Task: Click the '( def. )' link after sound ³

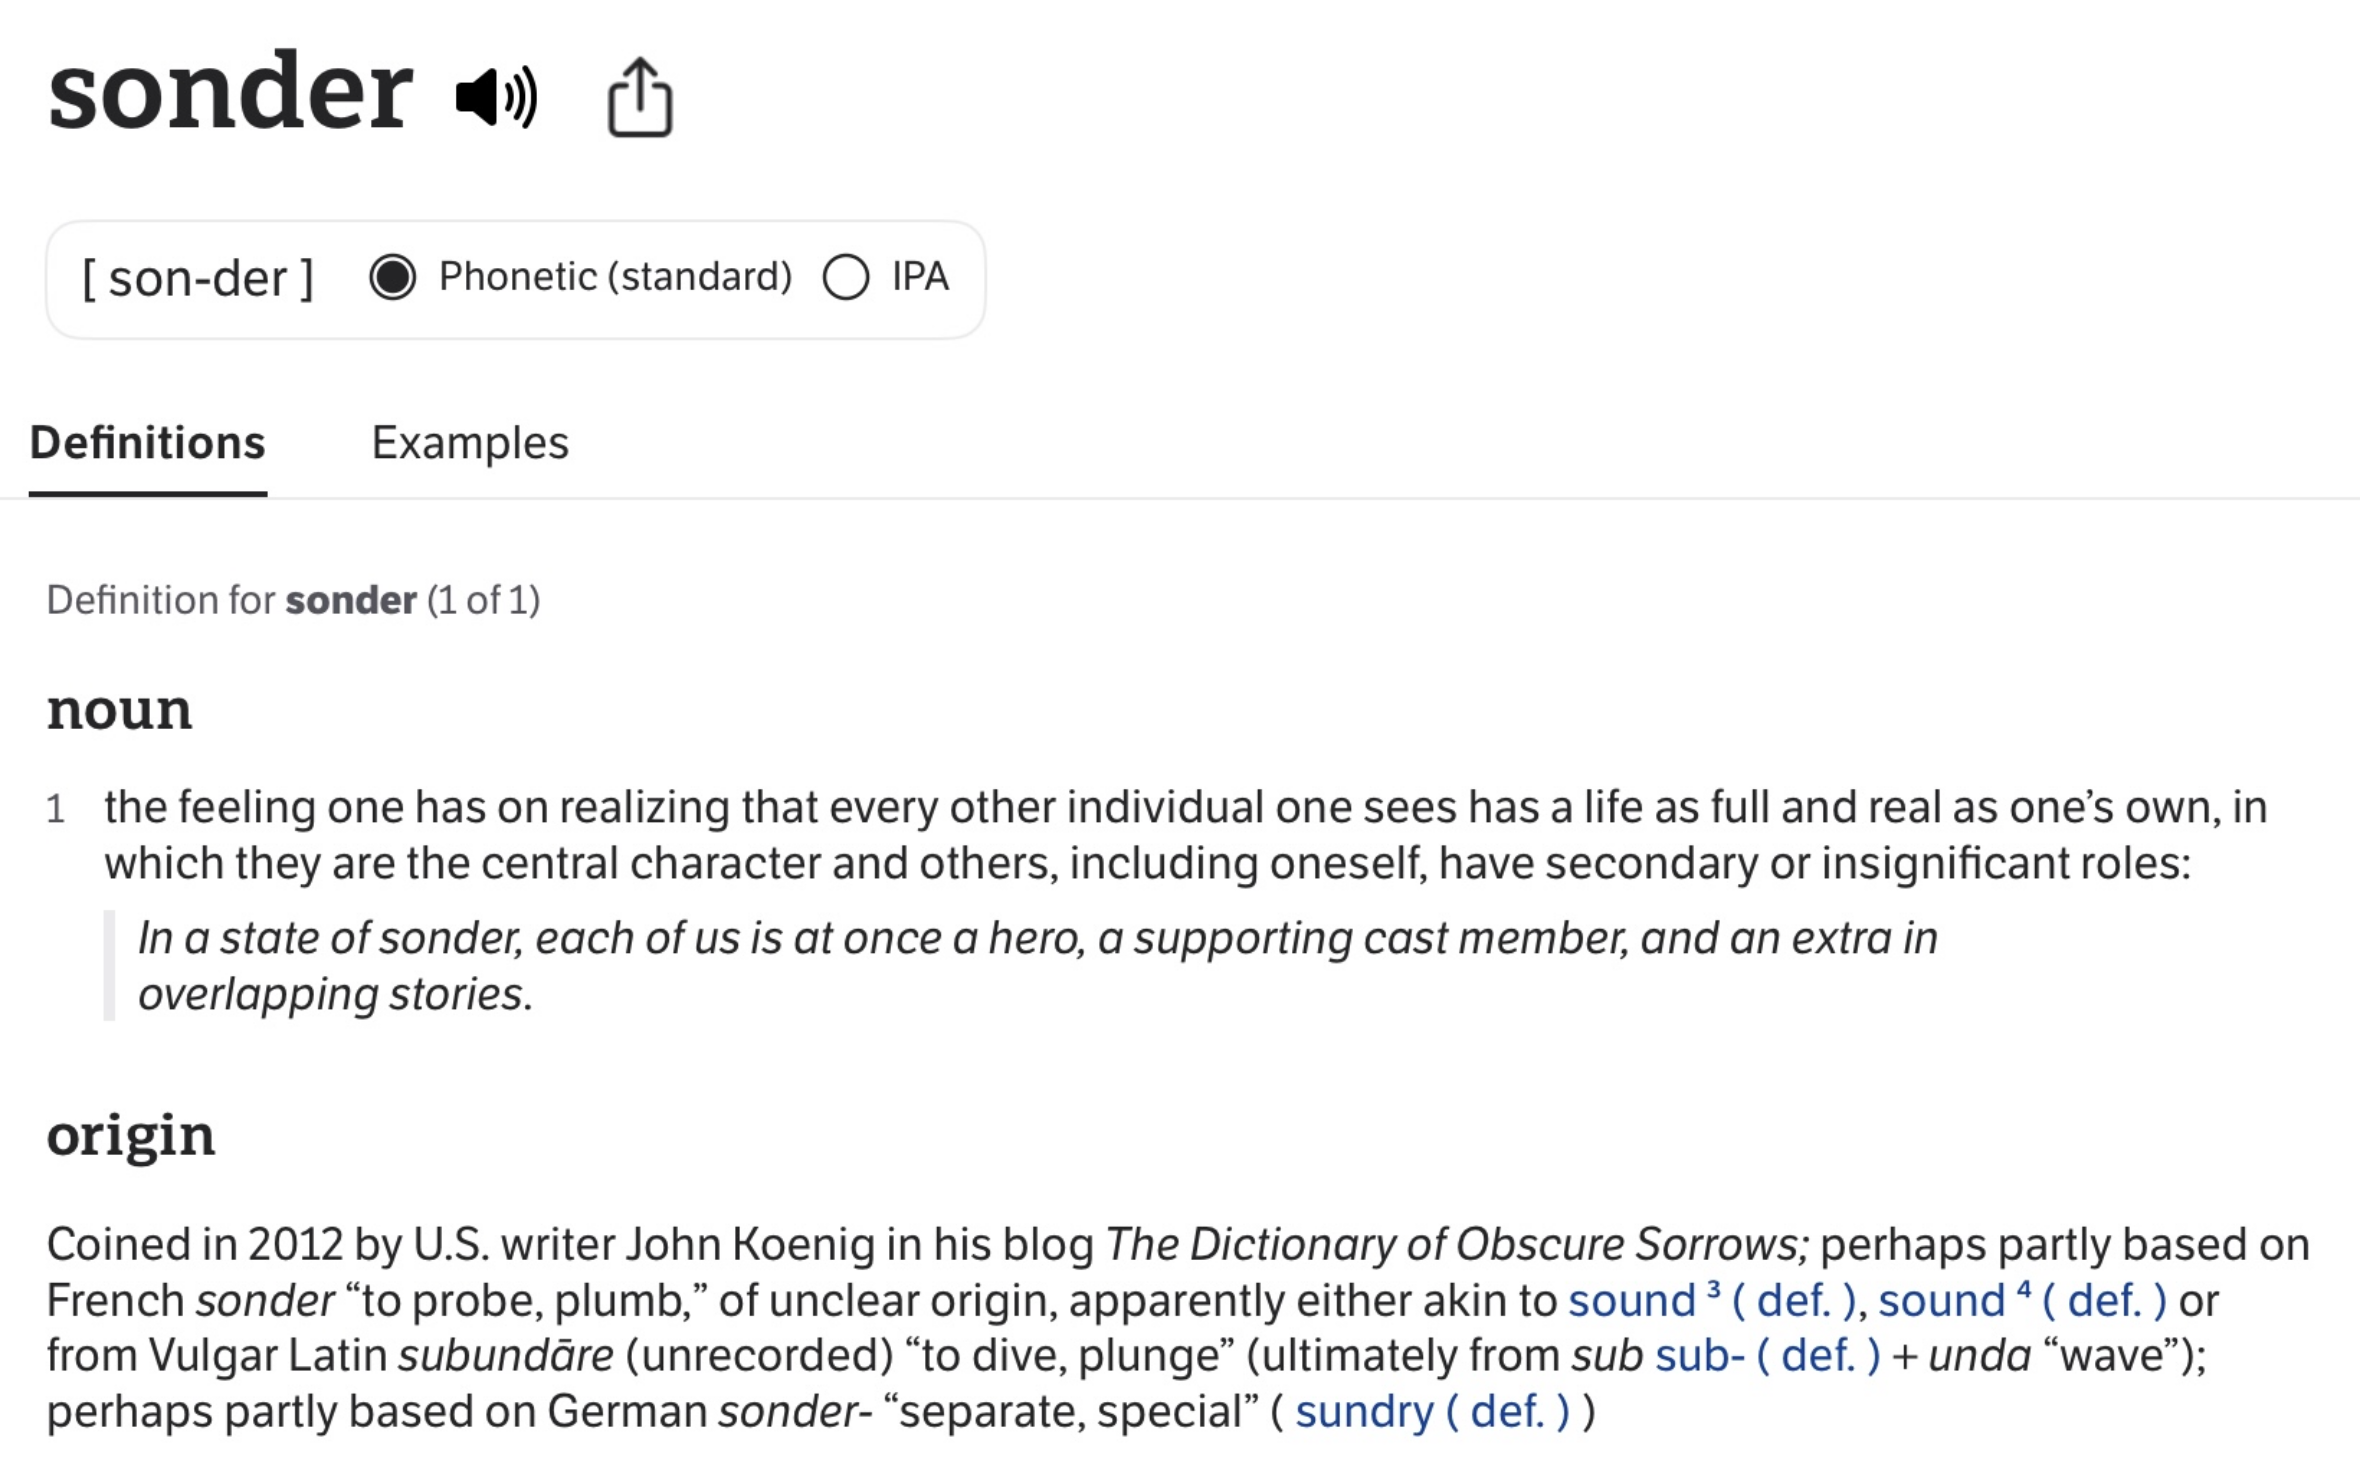Action: pyautogui.click(x=1793, y=1301)
